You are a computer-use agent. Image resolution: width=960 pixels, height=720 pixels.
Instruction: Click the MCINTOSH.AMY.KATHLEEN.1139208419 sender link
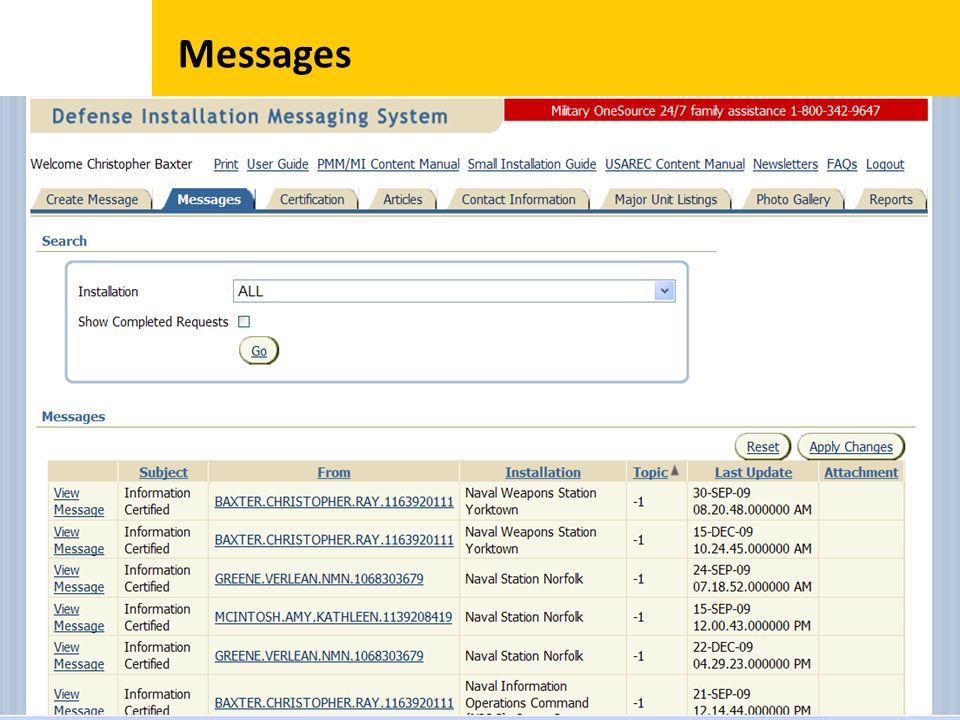(x=333, y=617)
